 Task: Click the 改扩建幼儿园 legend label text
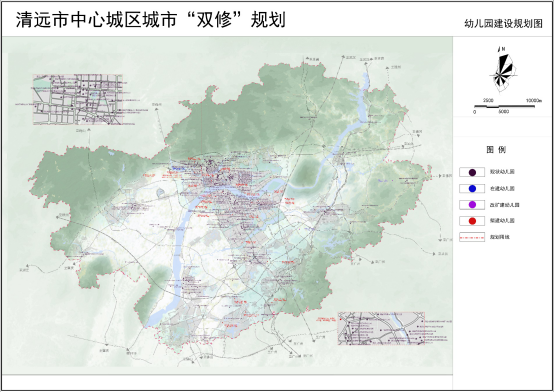pyautogui.click(x=504, y=205)
